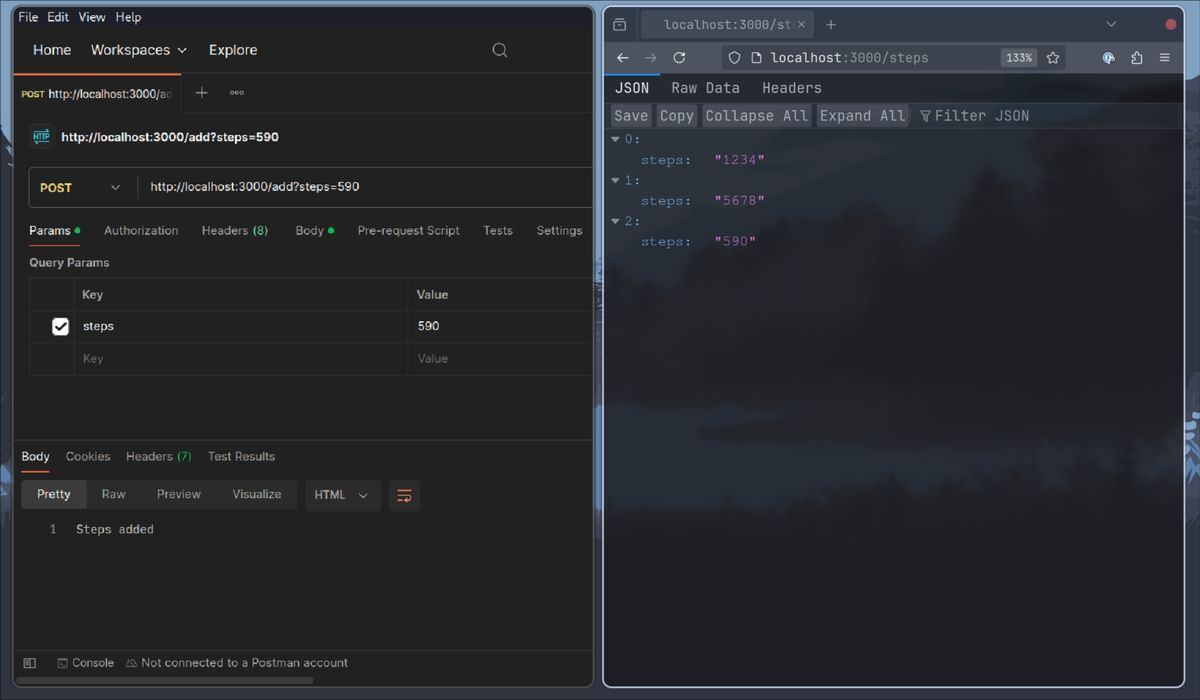Screen dimensions: 1200x700
Task: Toggle response line wrap icon
Action: pyautogui.click(x=404, y=495)
